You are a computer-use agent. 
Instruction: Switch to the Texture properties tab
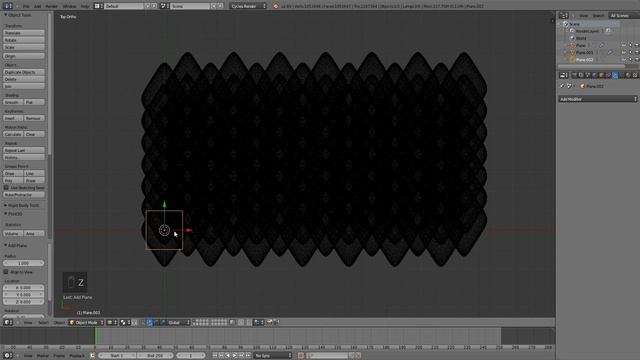pos(635,75)
